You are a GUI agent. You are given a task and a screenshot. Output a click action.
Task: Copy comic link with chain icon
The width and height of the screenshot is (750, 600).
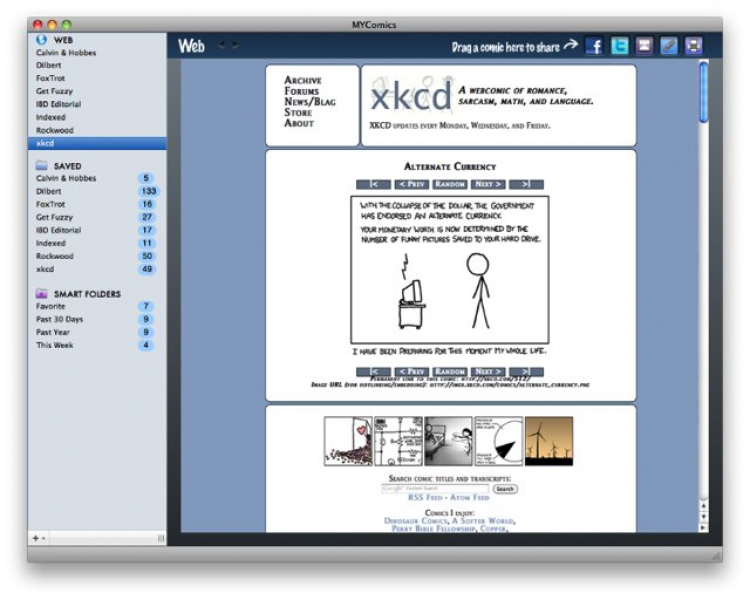point(669,46)
